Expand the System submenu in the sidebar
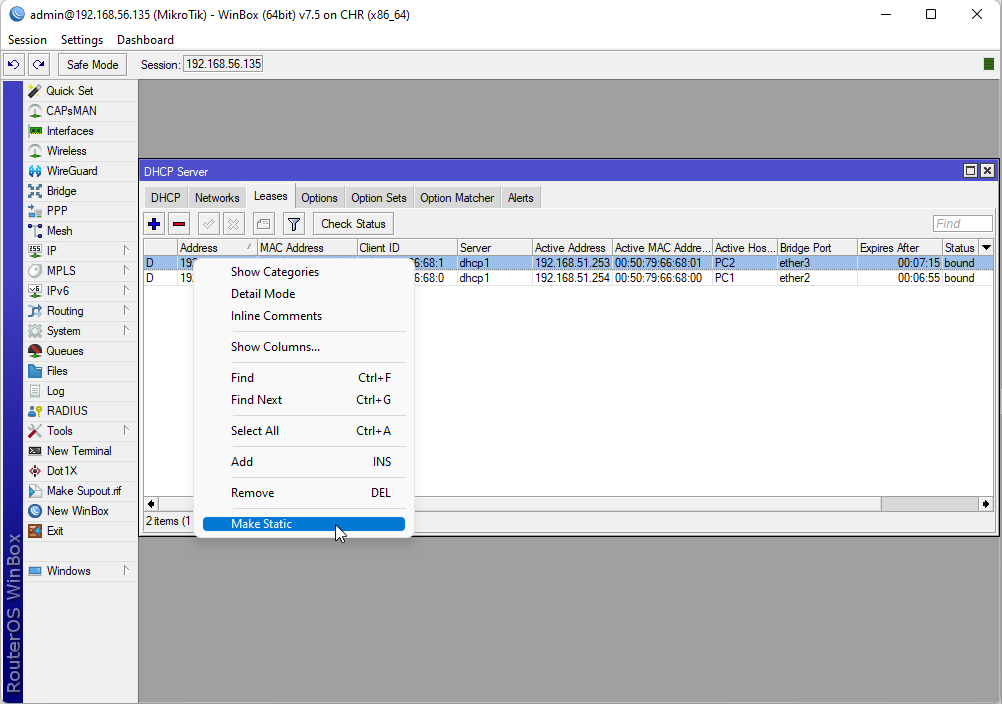This screenshot has height=704, width=1002. (x=128, y=330)
